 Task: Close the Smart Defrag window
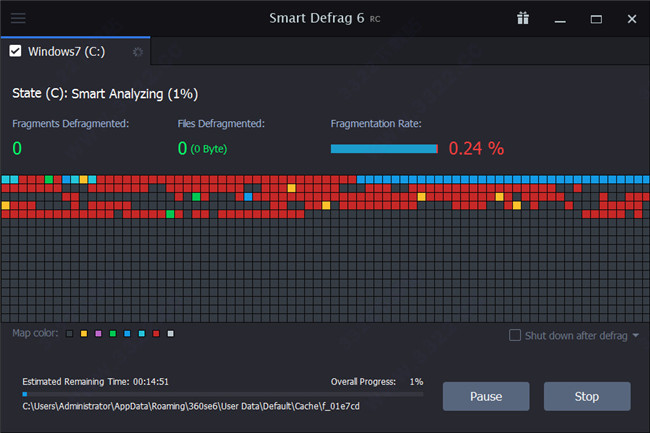(x=632, y=19)
